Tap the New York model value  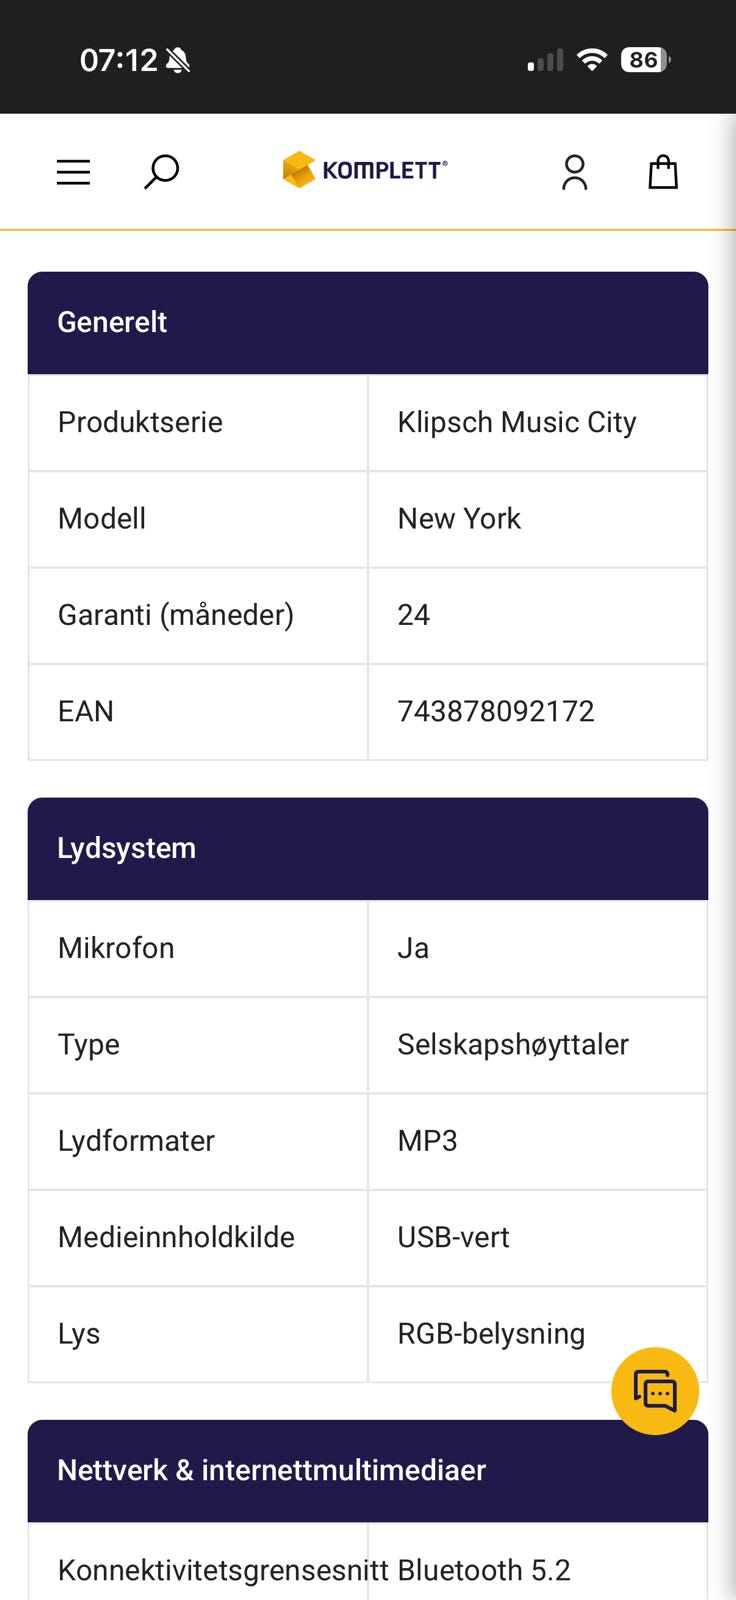[459, 519]
